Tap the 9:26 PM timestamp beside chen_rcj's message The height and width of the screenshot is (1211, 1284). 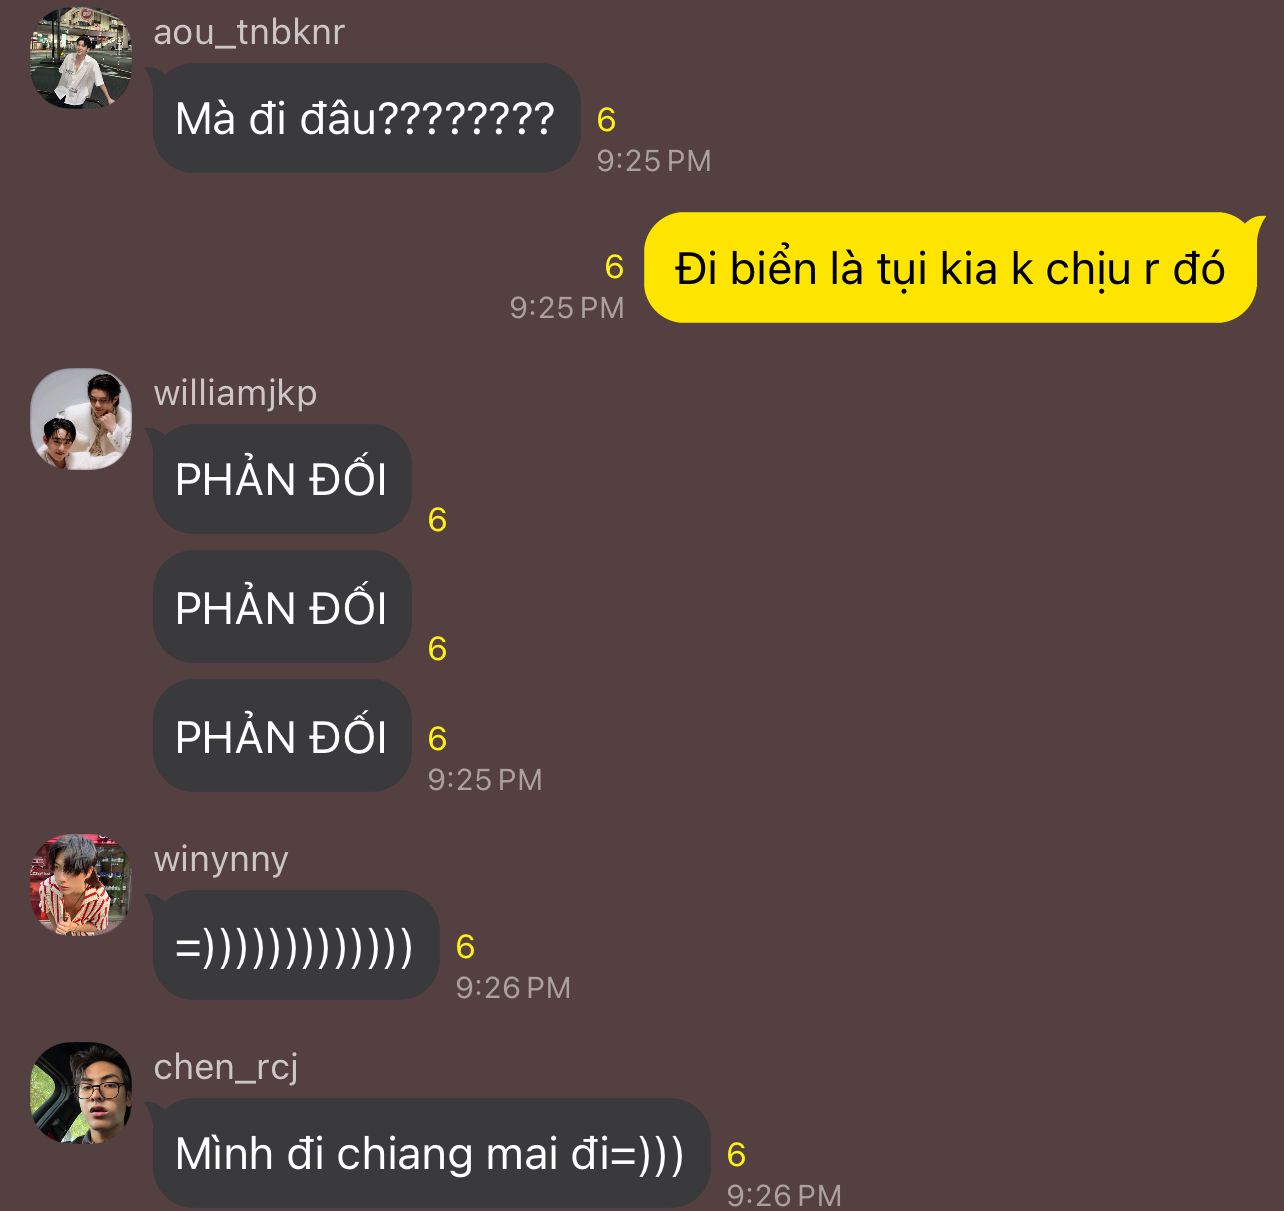coord(784,1194)
